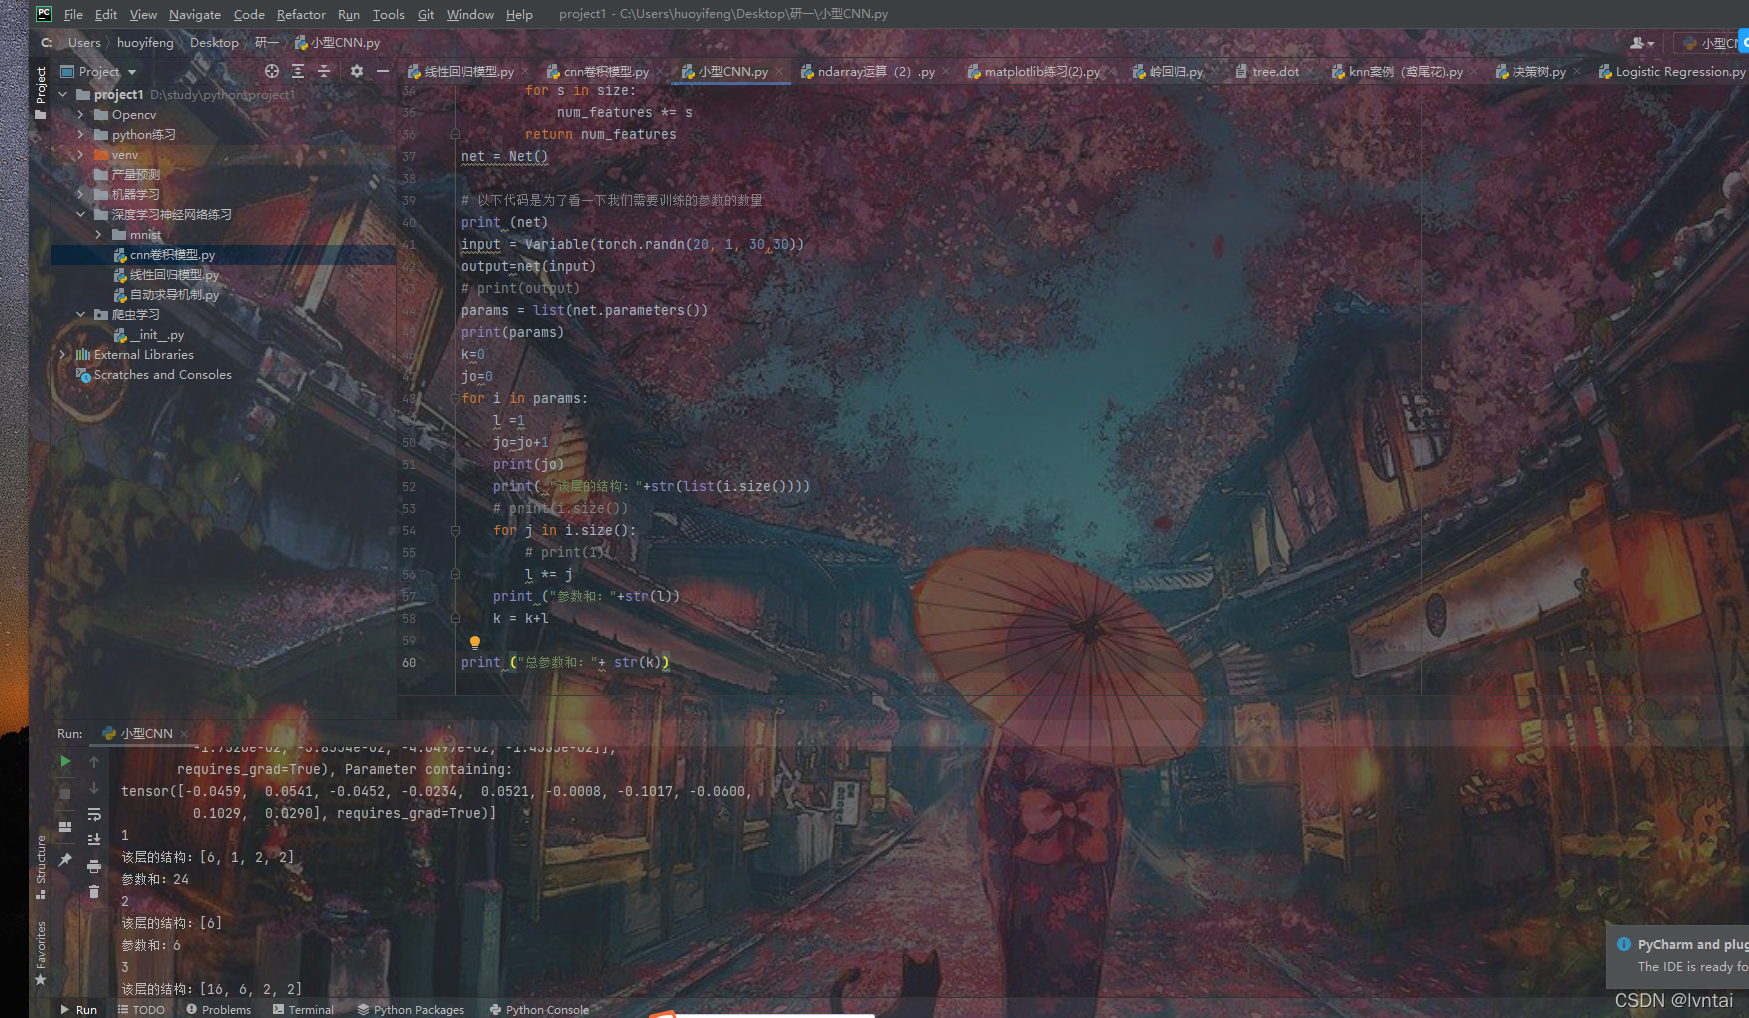Open the Python Console tool window
This screenshot has width=1749, height=1018.
[x=539, y=1010]
